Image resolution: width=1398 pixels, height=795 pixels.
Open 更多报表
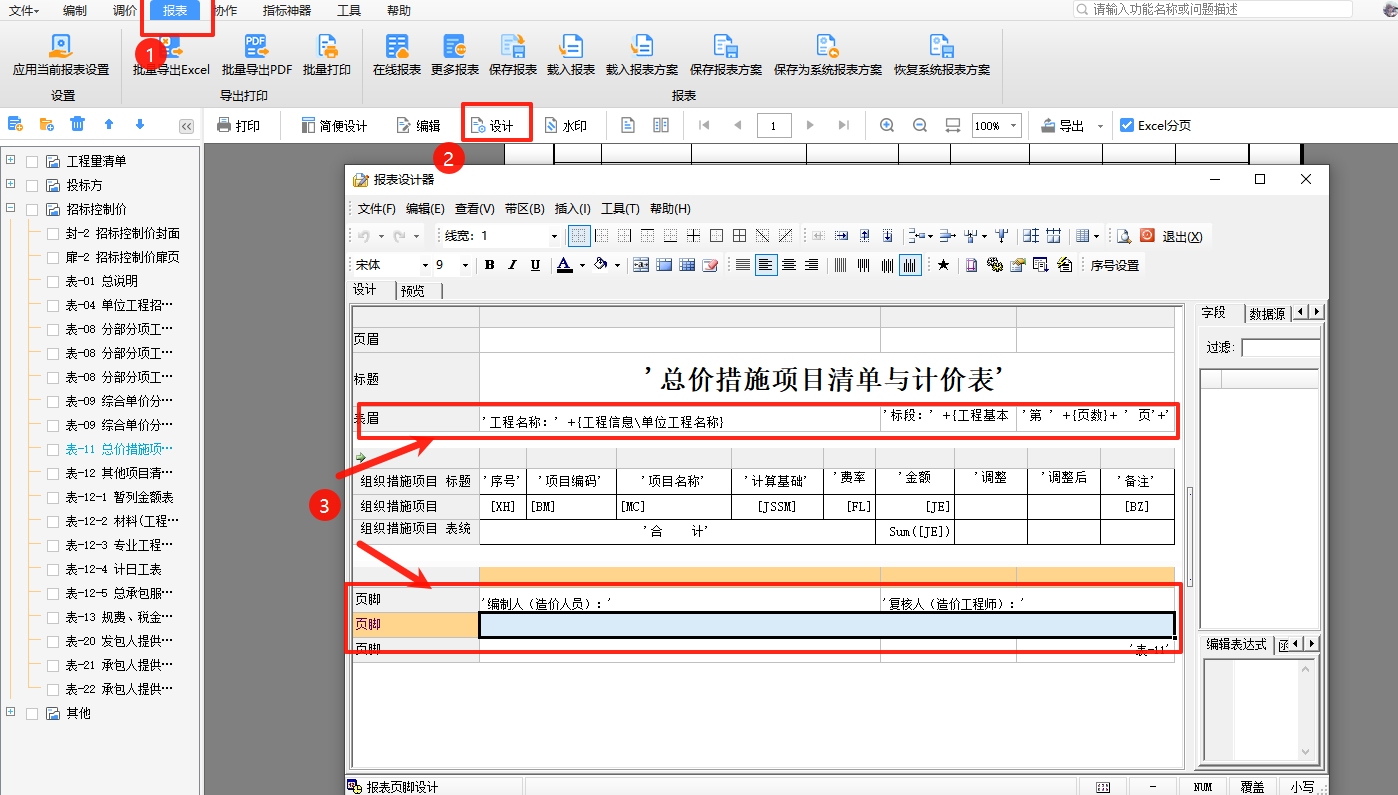coord(455,55)
